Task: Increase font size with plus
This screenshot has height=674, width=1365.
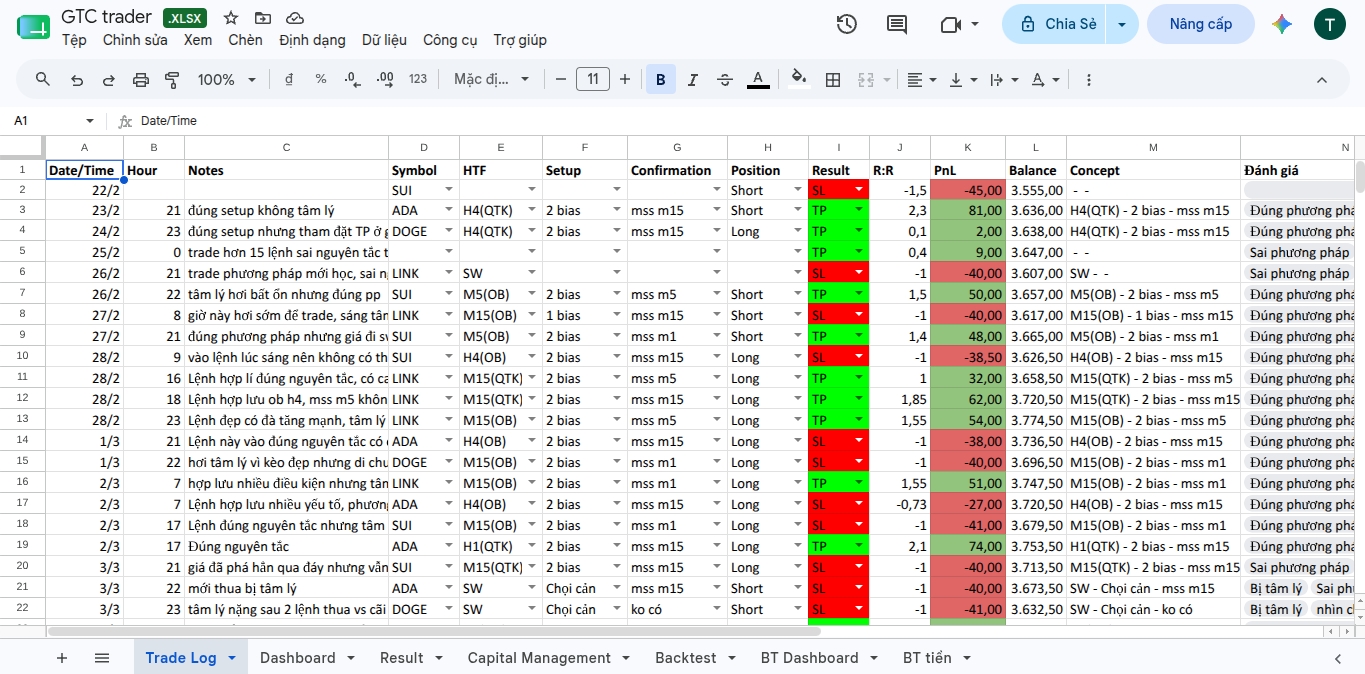Action: (625, 79)
